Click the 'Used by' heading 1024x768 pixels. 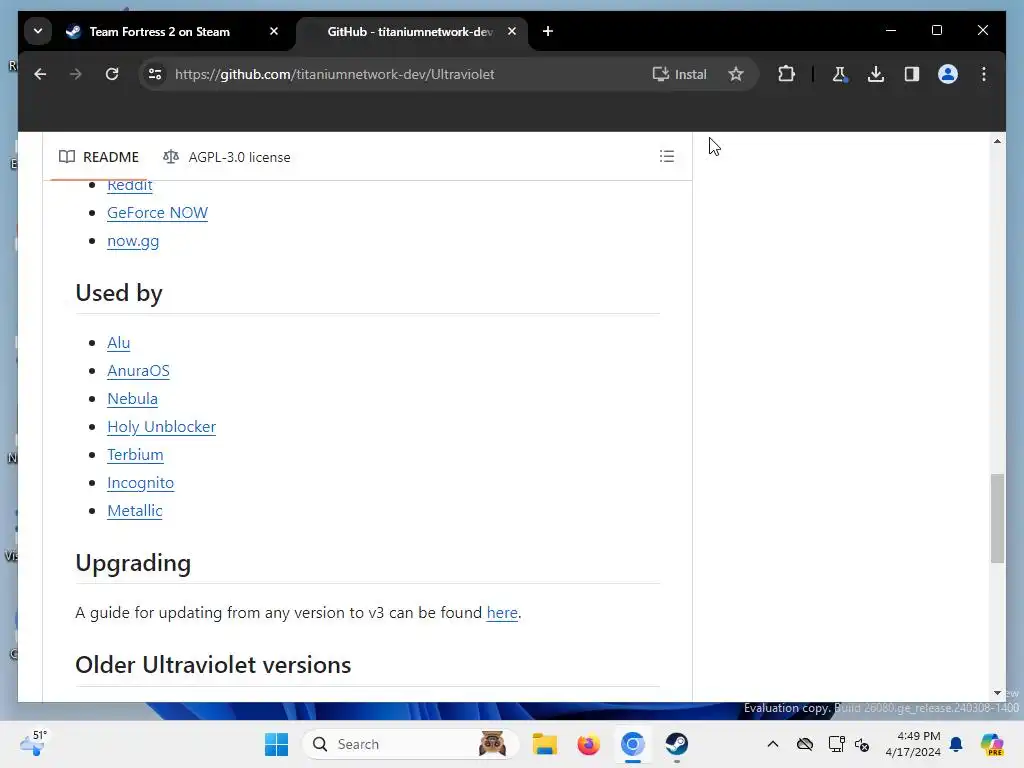click(119, 293)
